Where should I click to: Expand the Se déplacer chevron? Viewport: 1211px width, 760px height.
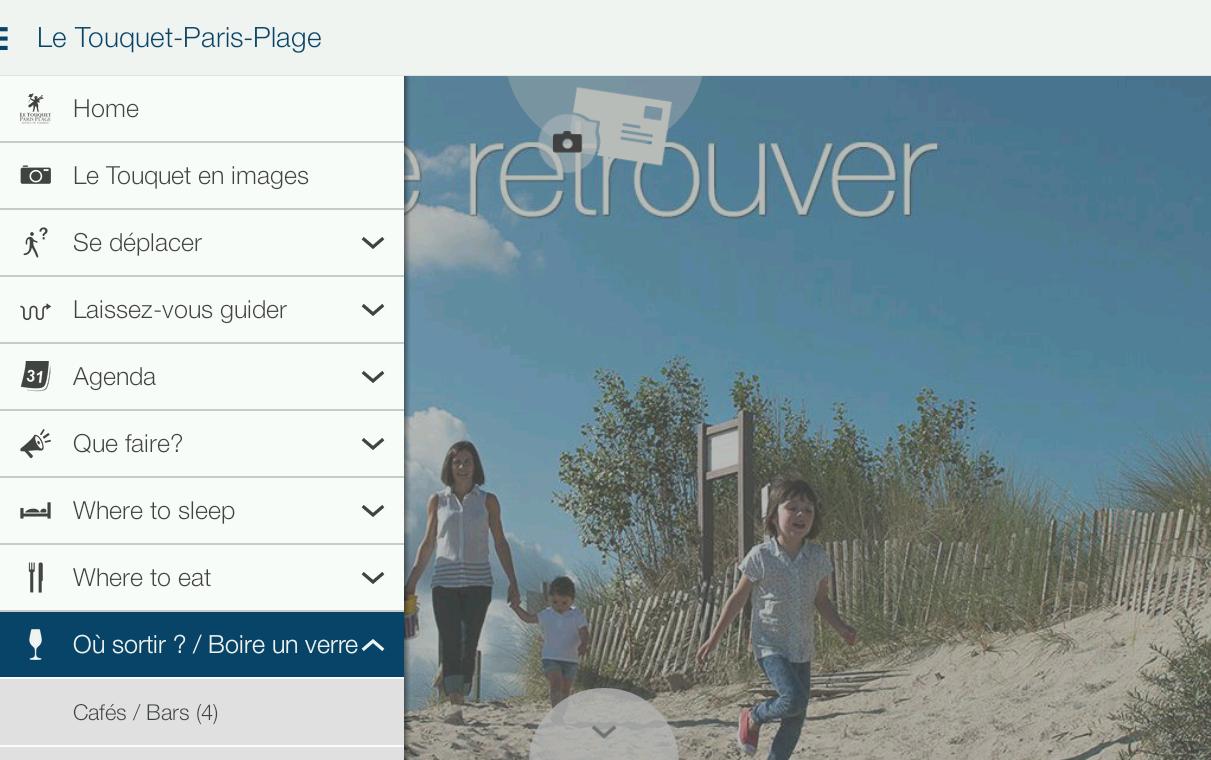pos(373,243)
